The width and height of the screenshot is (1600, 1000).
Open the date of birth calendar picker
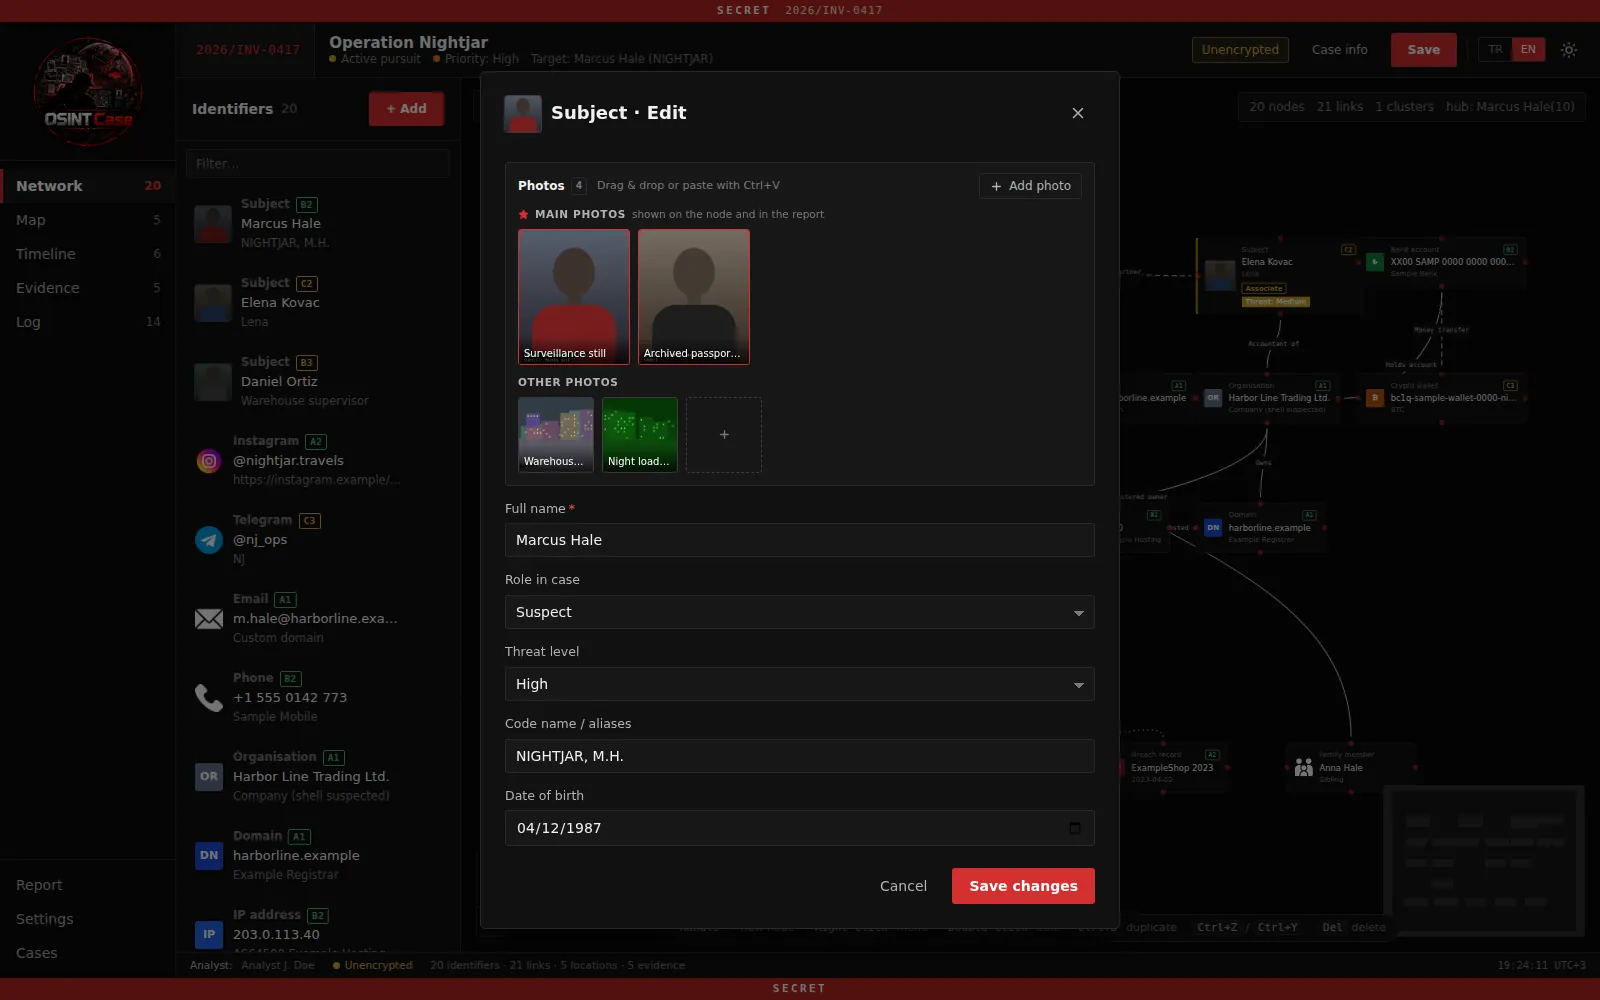(x=1075, y=828)
